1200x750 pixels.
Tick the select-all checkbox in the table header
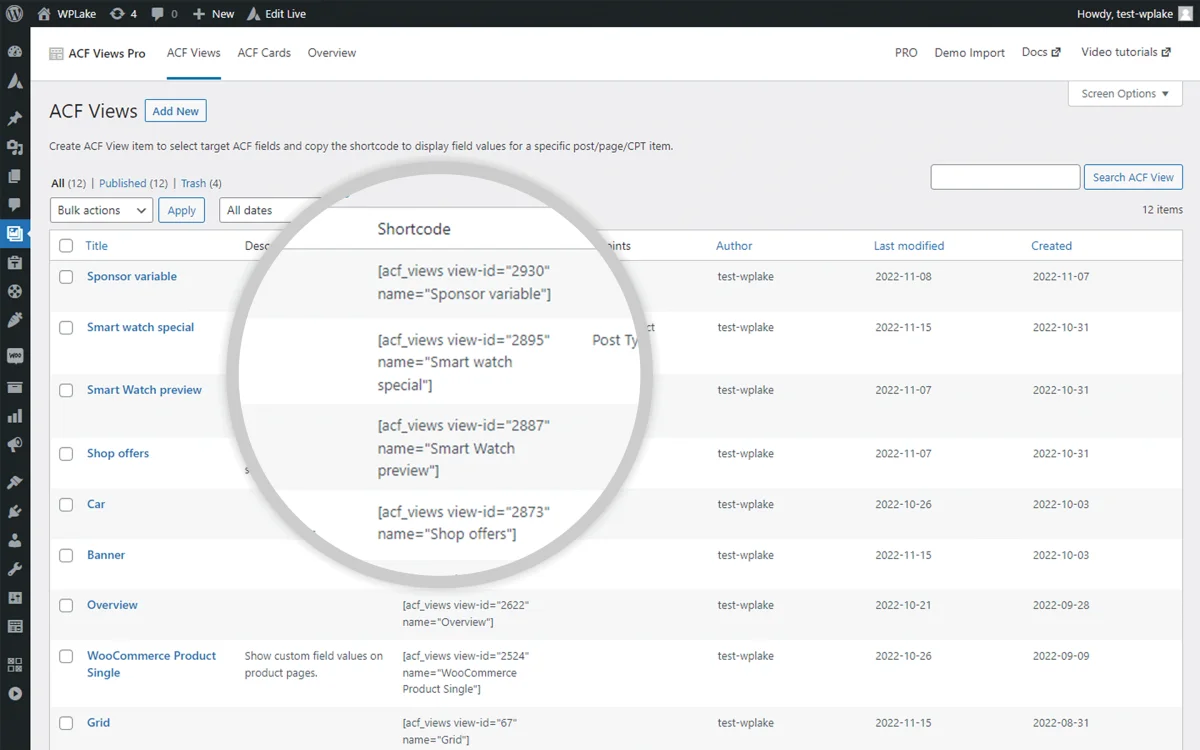click(66, 246)
